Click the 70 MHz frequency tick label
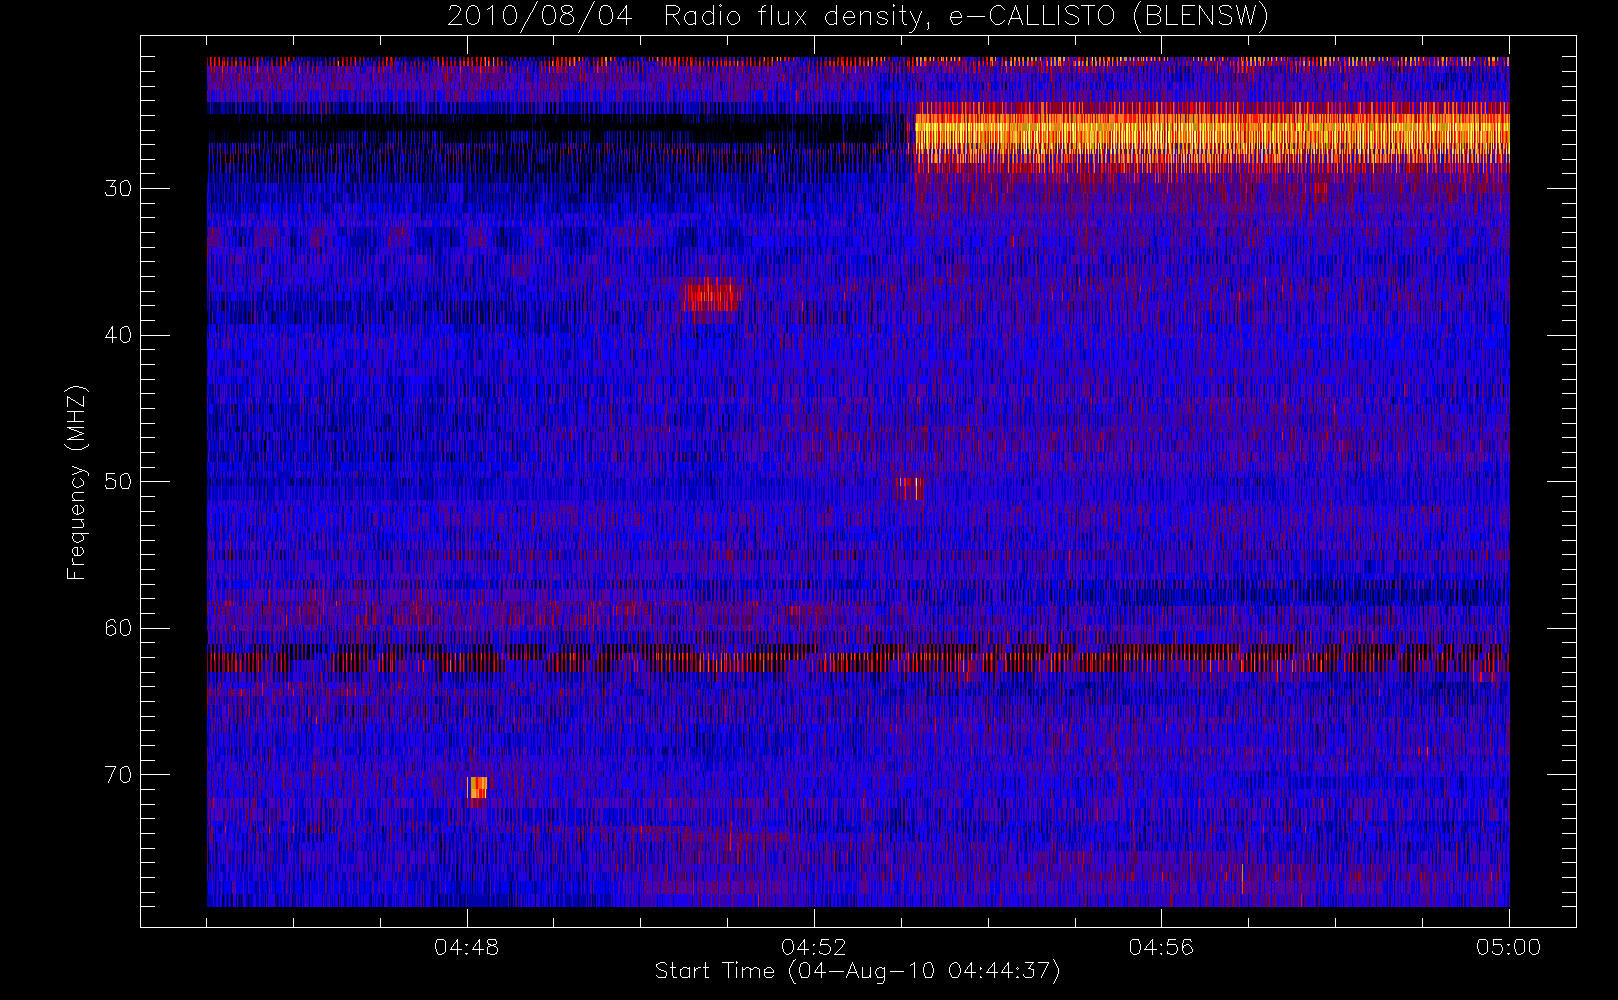This screenshot has height=1000, width=1618. [x=118, y=775]
